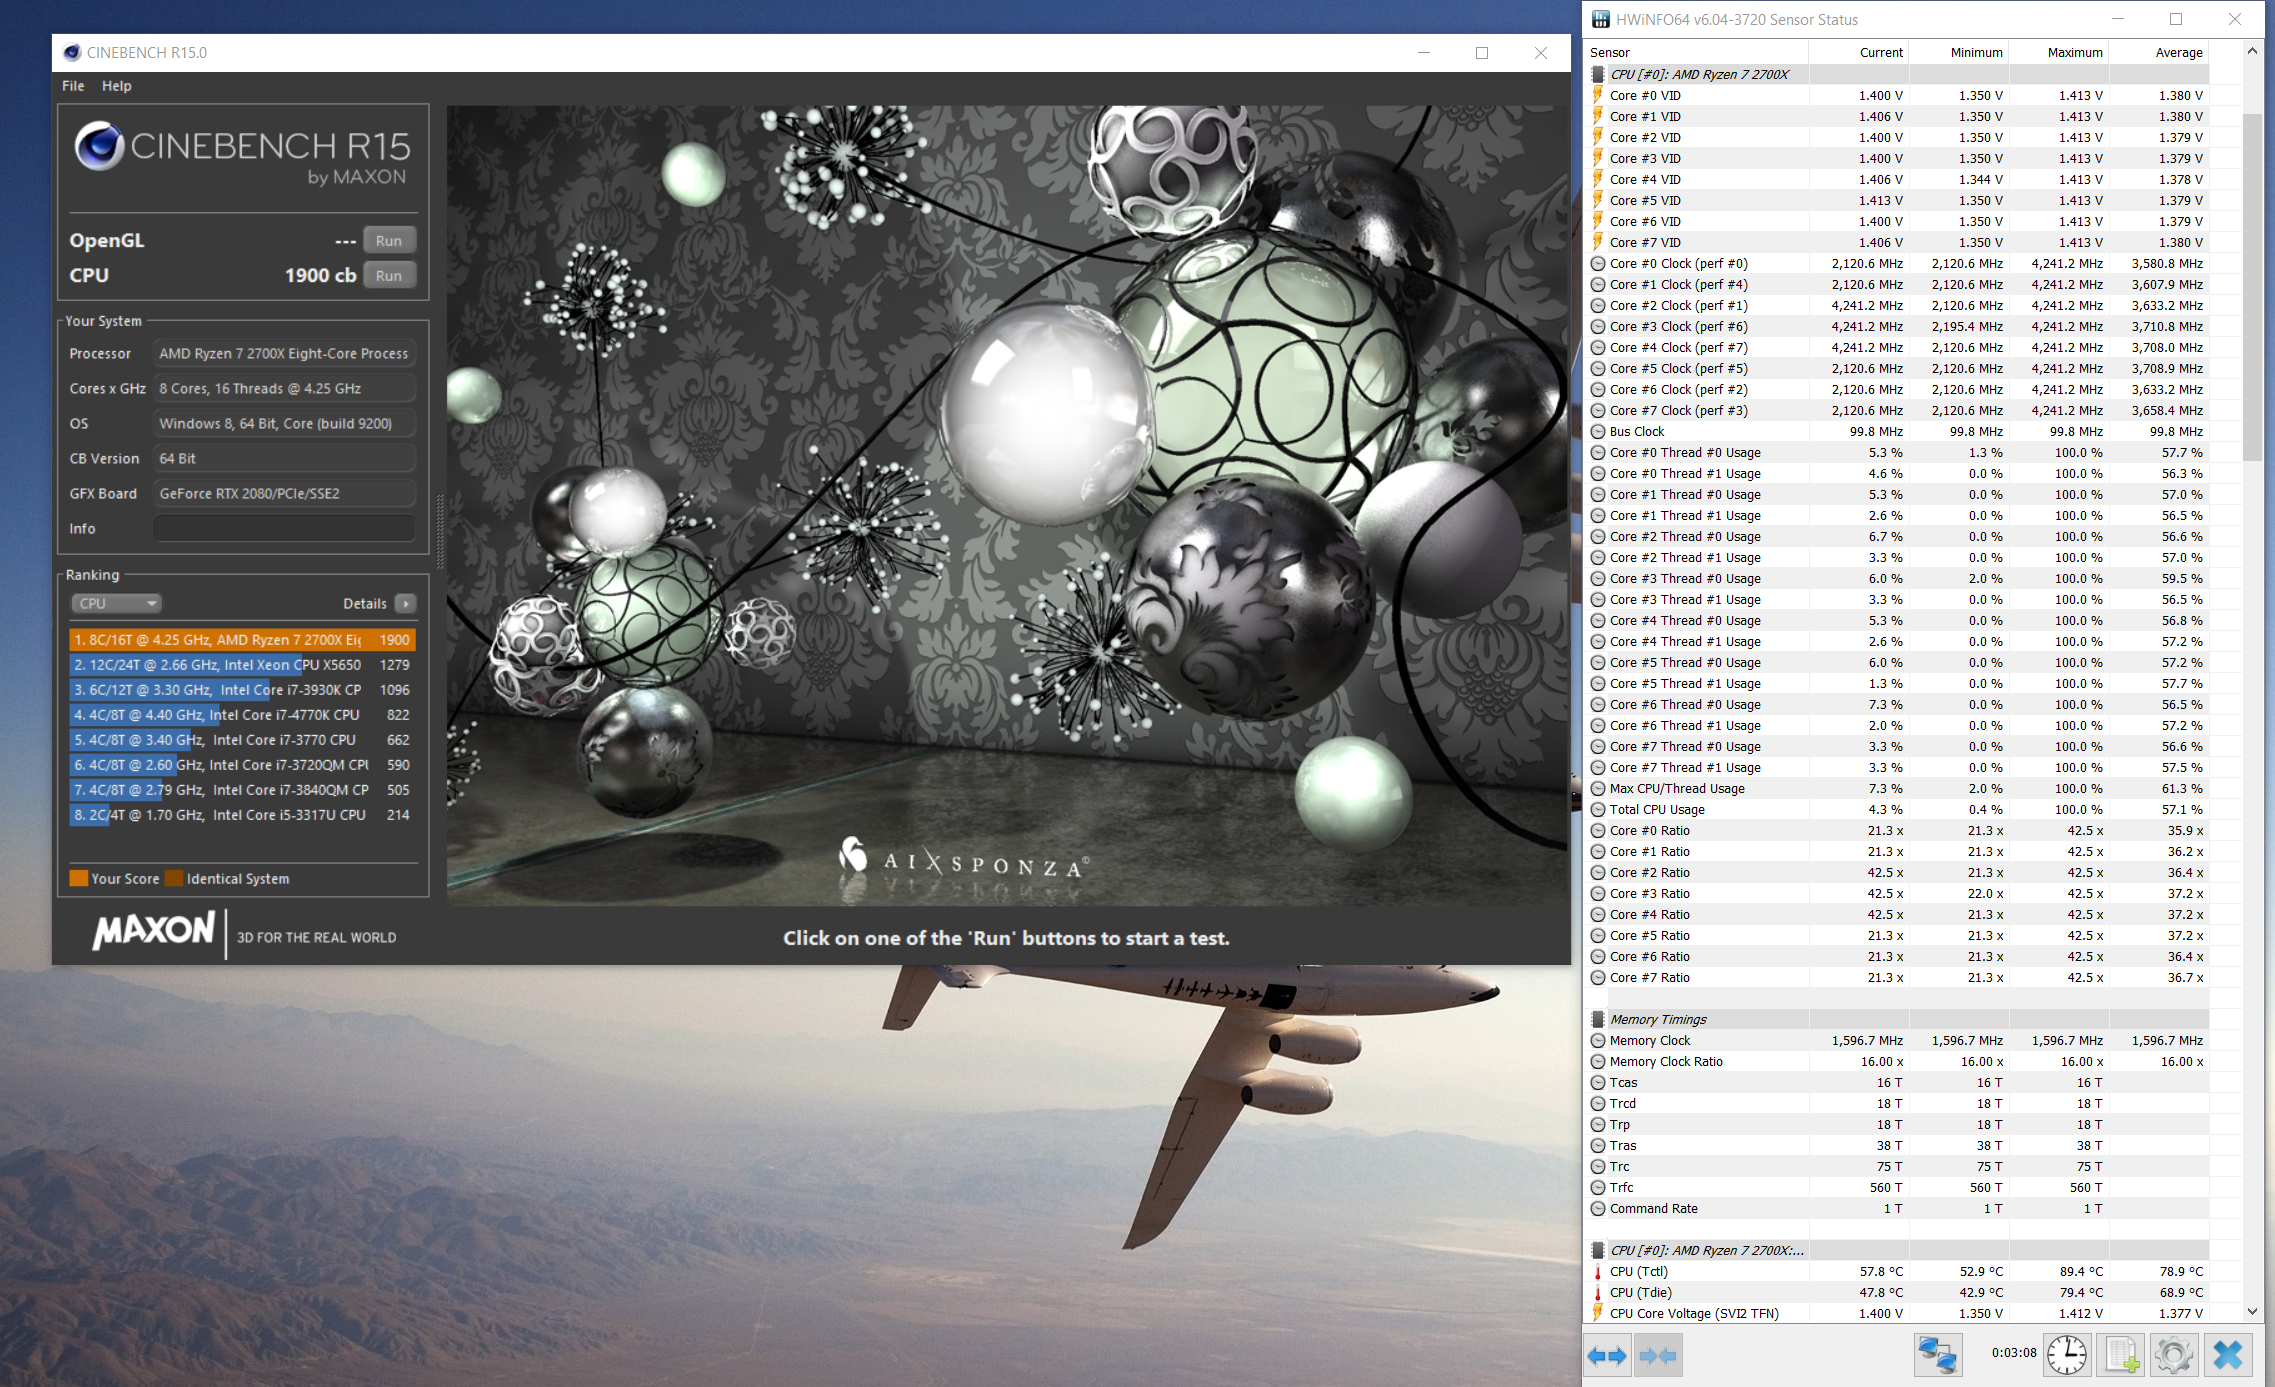This screenshot has height=1387, width=2275.
Task: Click the Current column header
Action: (x=1859, y=52)
